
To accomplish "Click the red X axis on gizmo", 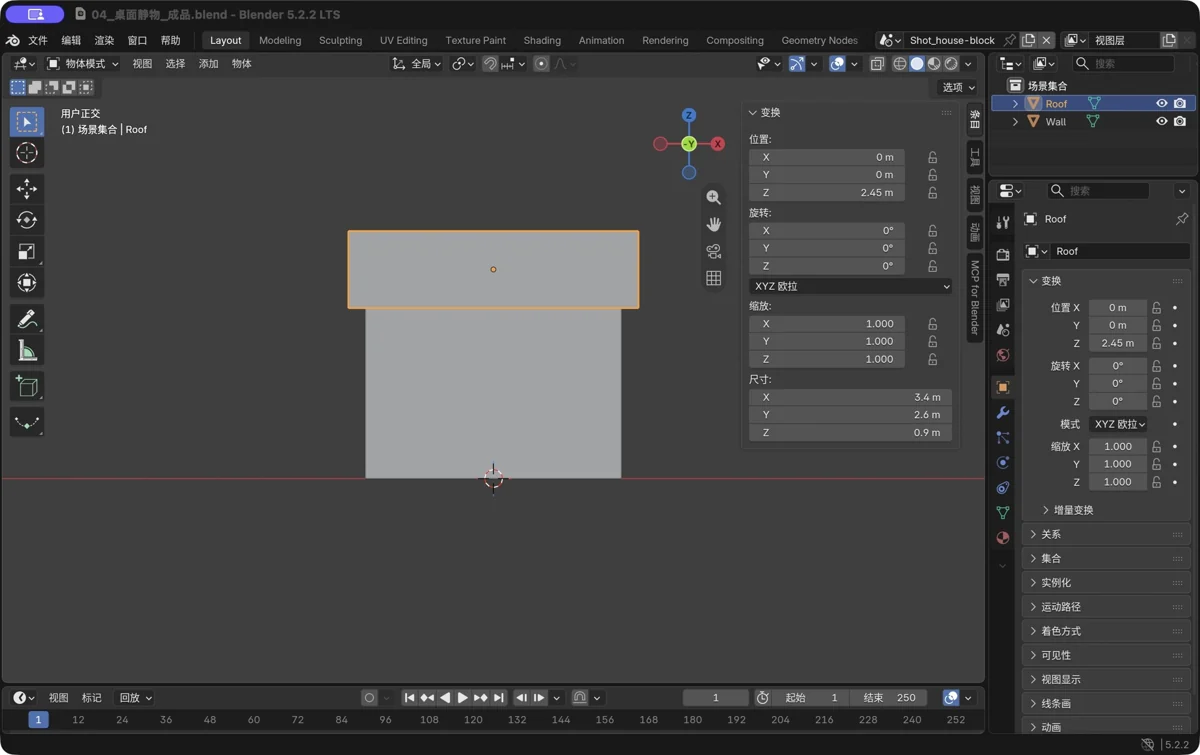I will pyautogui.click(x=717, y=144).
